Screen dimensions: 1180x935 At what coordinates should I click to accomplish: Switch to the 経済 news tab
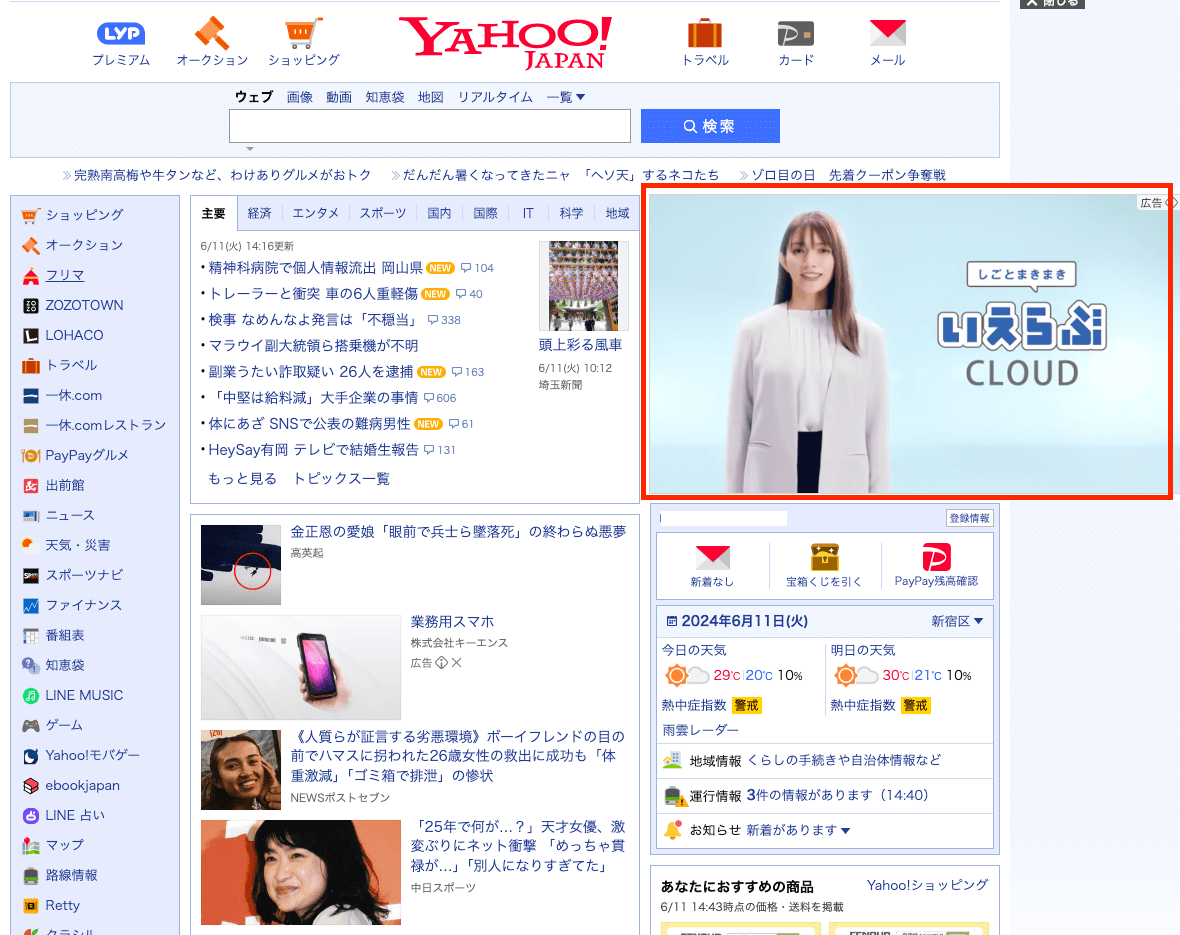pos(260,213)
